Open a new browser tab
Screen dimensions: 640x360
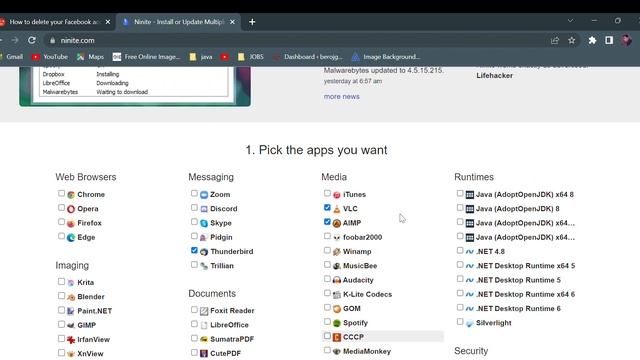pyautogui.click(x=252, y=22)
